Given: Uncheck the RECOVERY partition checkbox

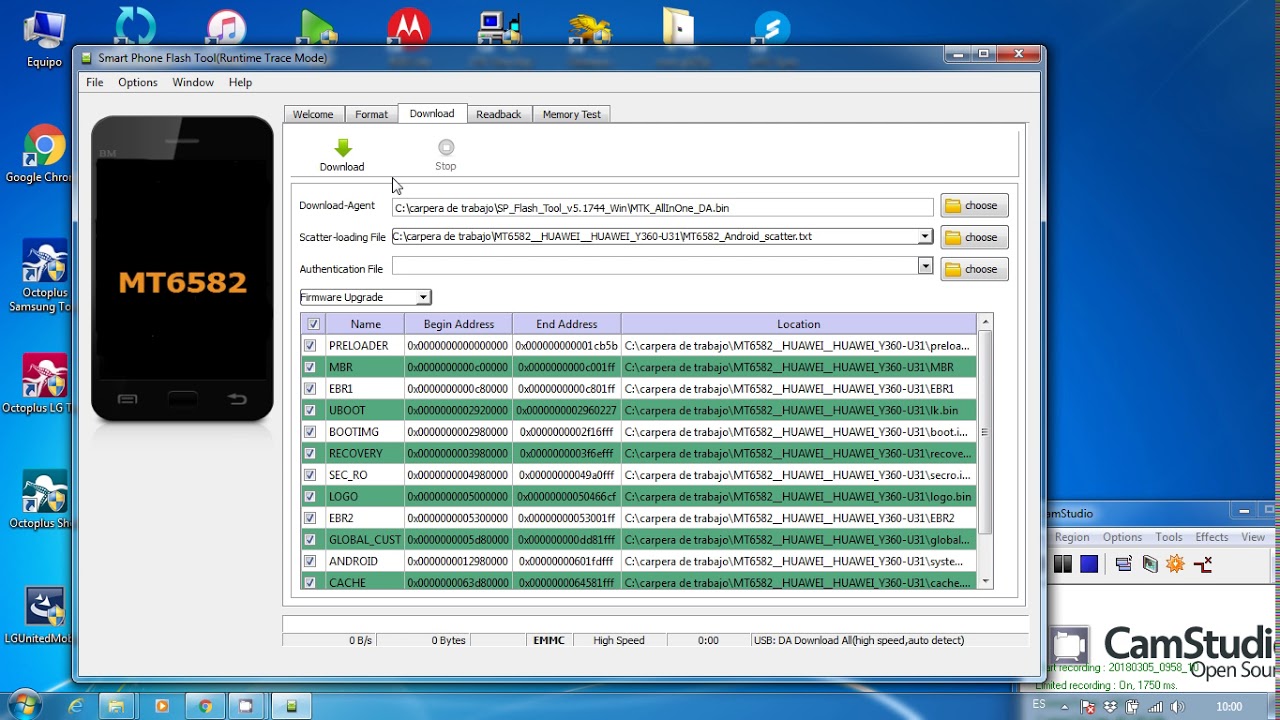Looking at the screenshot, I should [x=310, y=454].
